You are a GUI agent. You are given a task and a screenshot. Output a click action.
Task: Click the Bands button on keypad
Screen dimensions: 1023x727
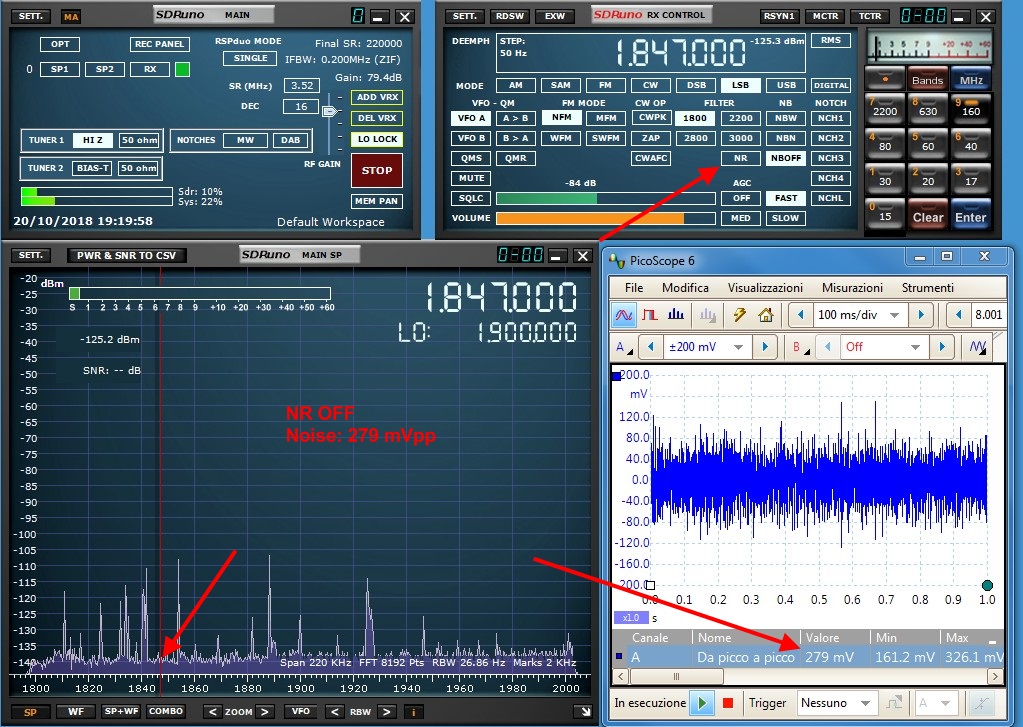[928, 79]
